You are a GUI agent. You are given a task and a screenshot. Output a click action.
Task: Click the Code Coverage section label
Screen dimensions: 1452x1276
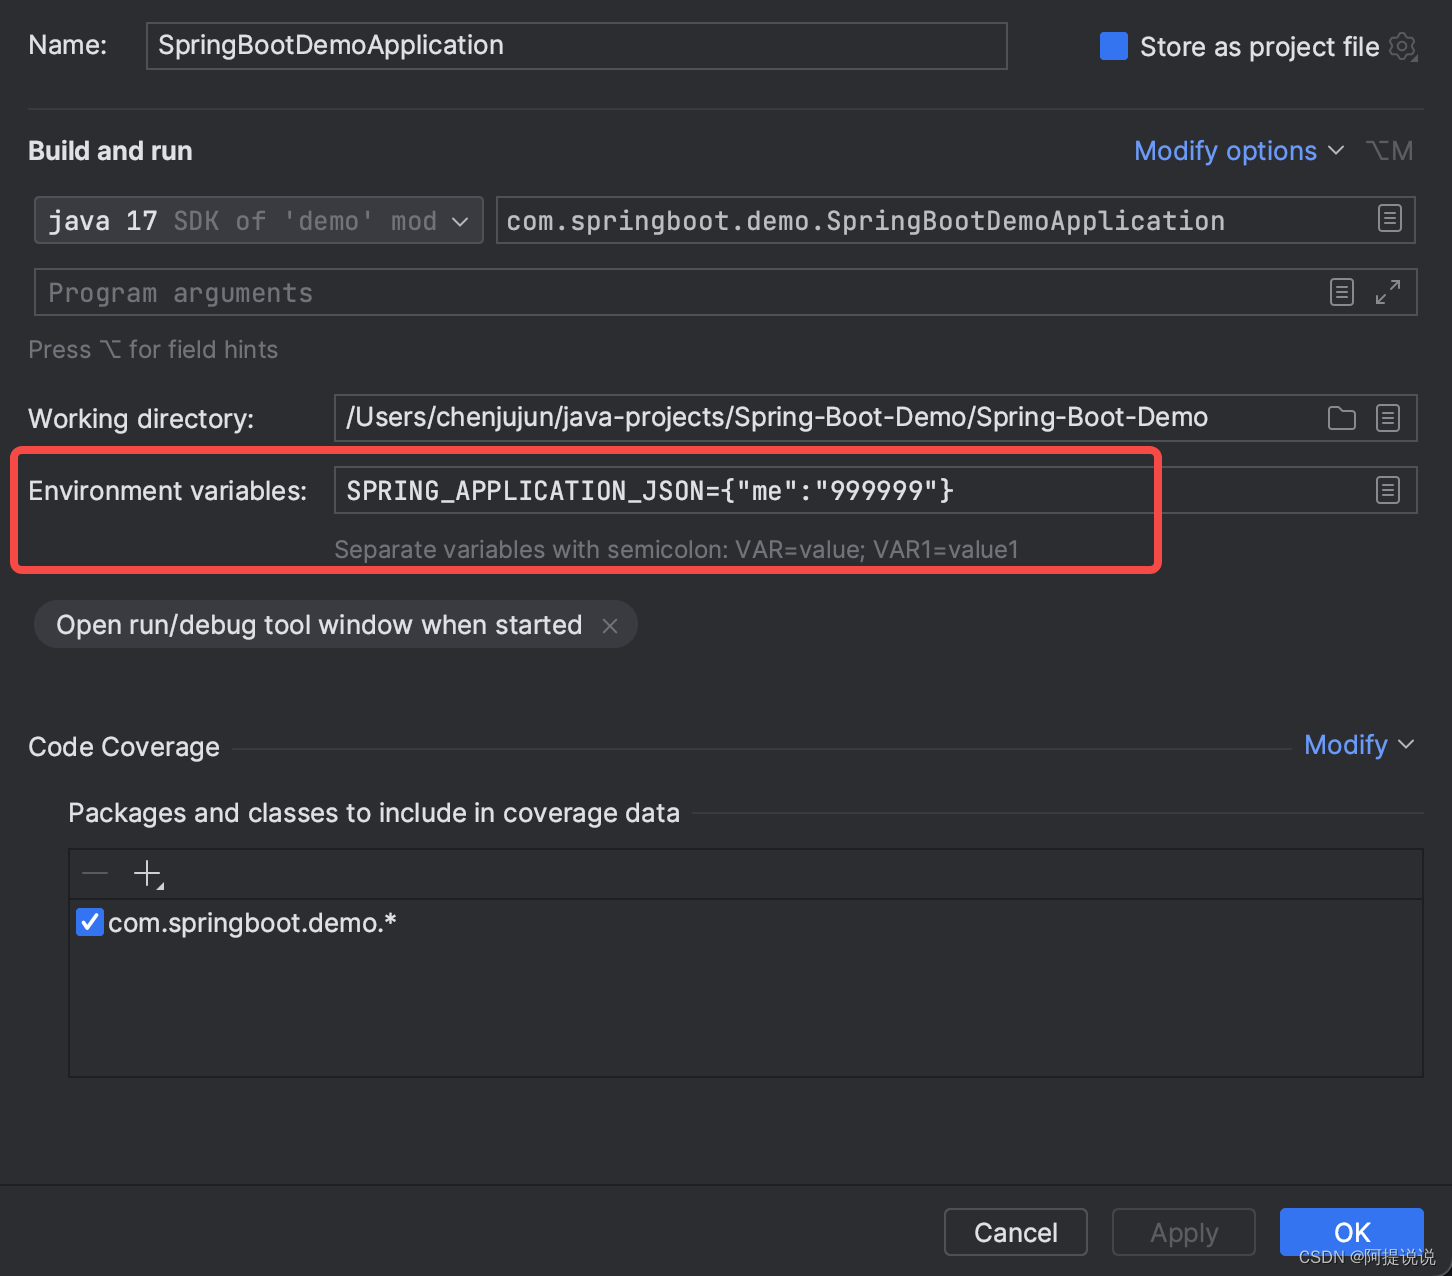coord(124,747)
